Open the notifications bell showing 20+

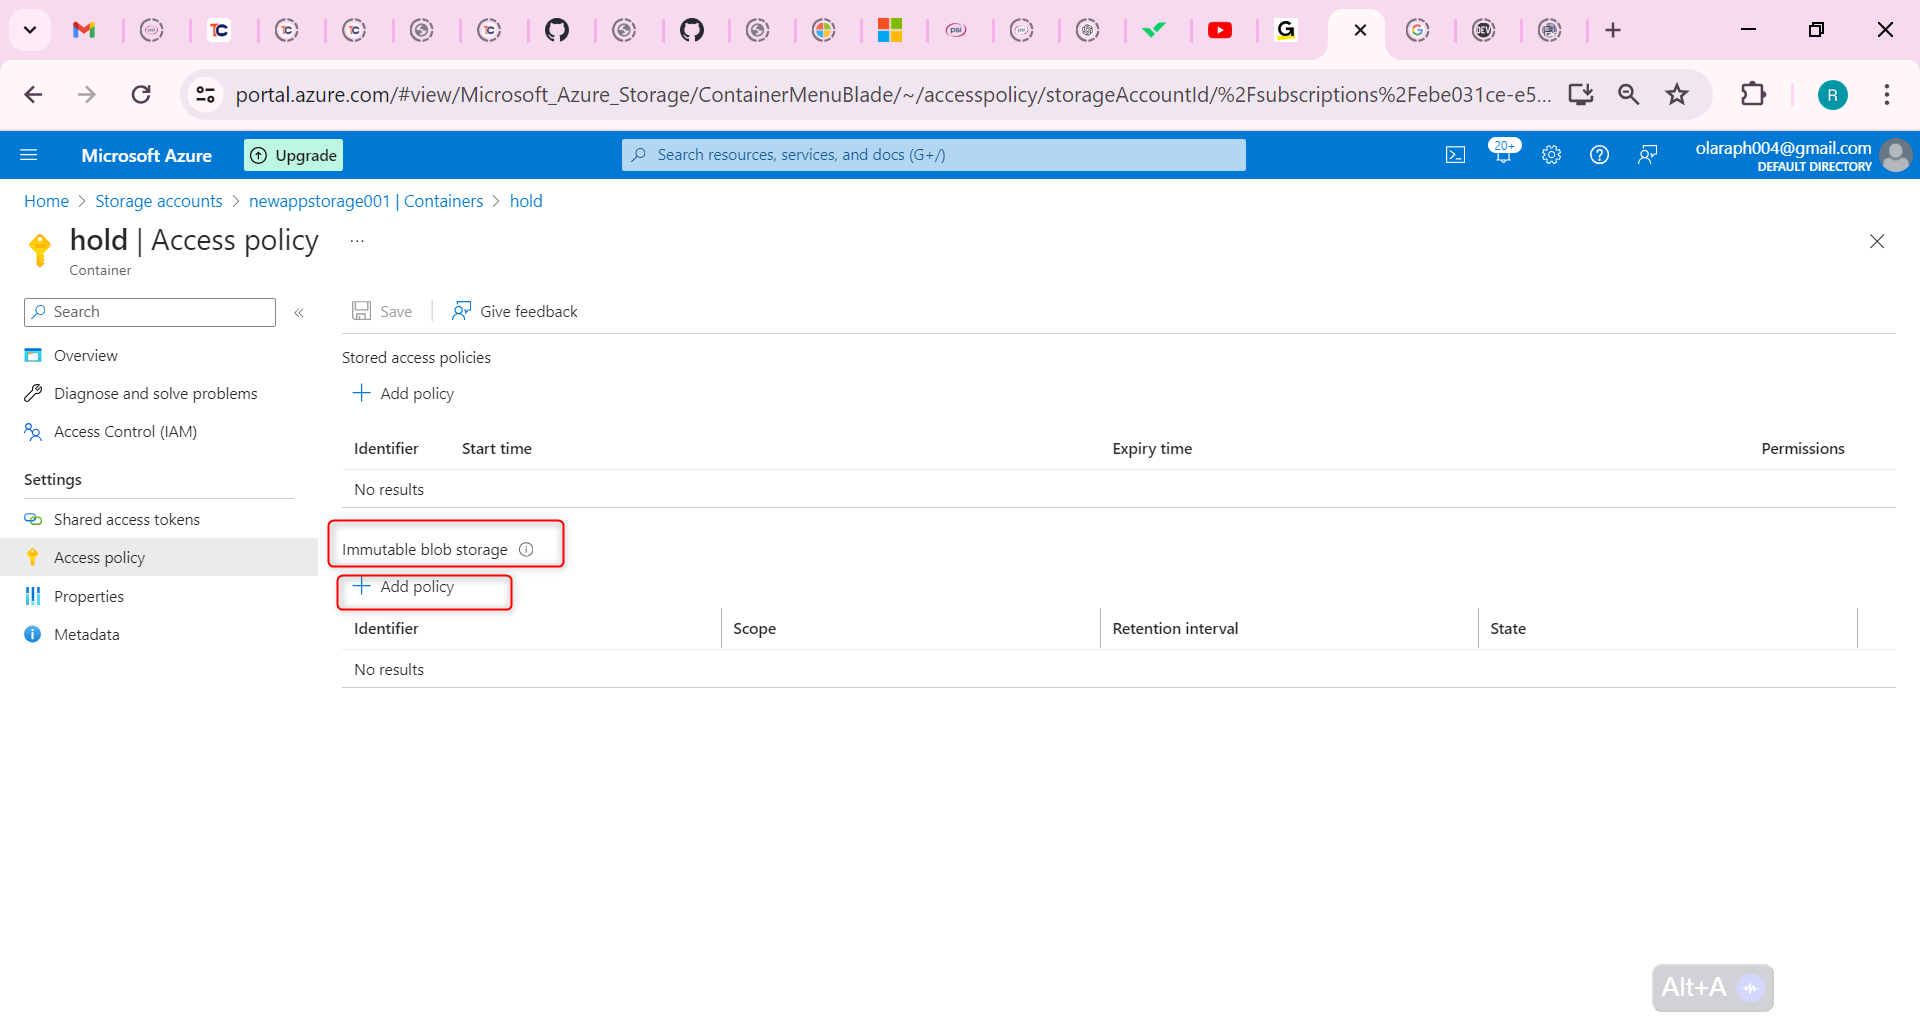(1503, 154)
